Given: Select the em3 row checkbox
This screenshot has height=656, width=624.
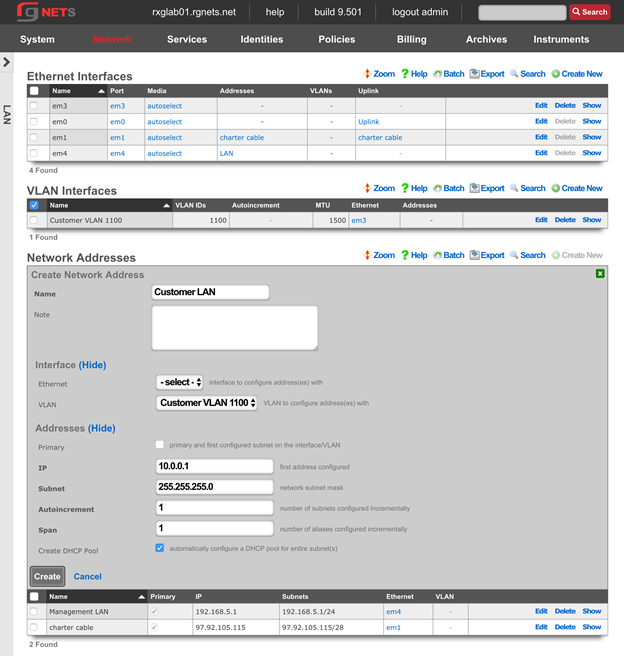Looking at the screenshot, I should (34, 105).
